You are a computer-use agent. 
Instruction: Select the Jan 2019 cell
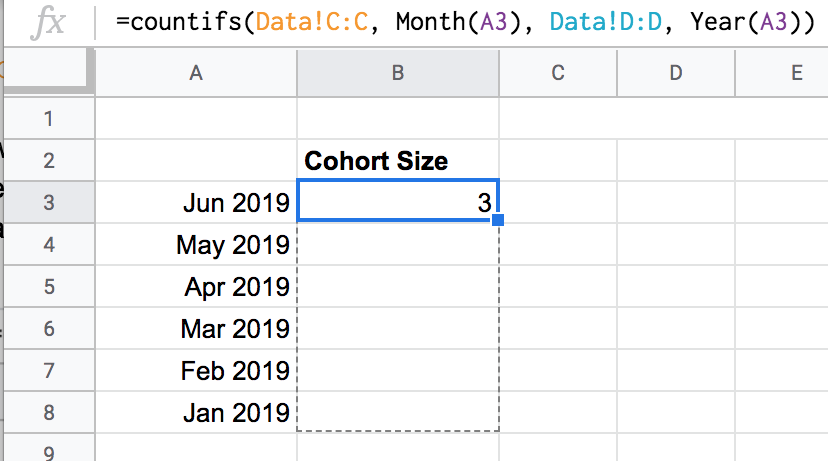(x=195, y=411)
